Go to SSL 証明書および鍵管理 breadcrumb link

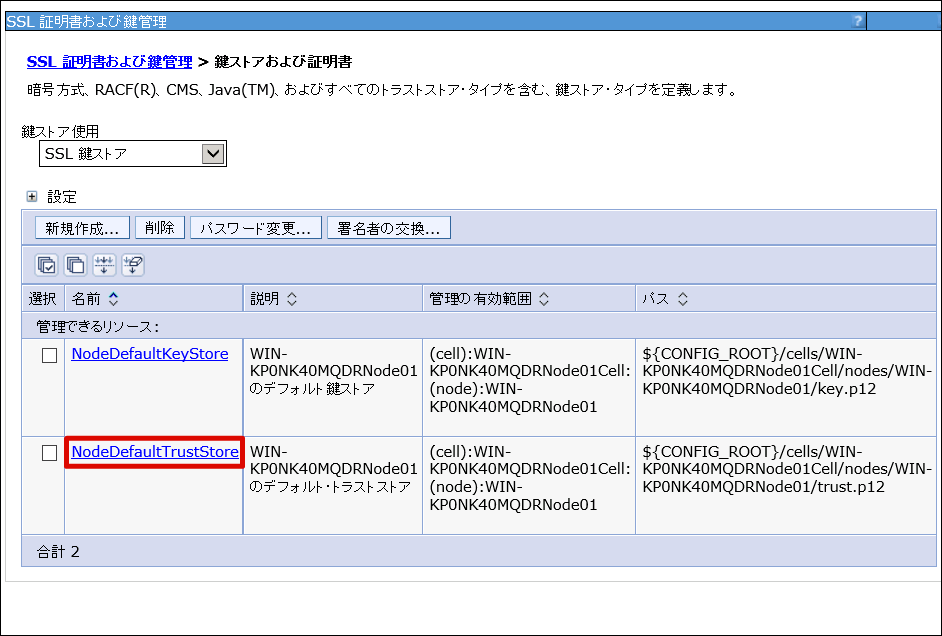109,62
